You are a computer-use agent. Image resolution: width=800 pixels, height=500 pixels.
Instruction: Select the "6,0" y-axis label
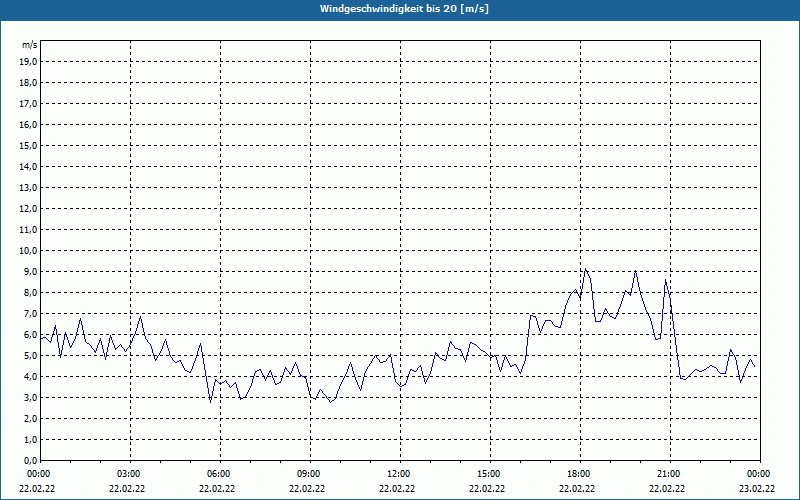pyautogui.click(x=30, y=335)
